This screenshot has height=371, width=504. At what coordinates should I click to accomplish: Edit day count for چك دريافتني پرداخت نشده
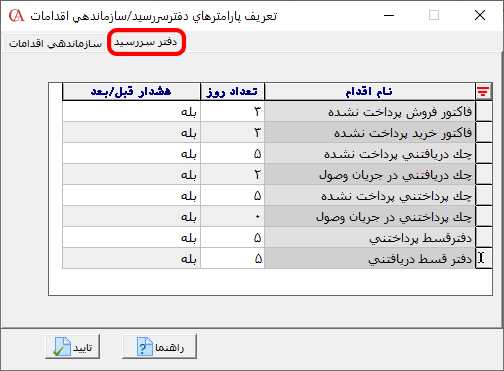pos(232,153)
